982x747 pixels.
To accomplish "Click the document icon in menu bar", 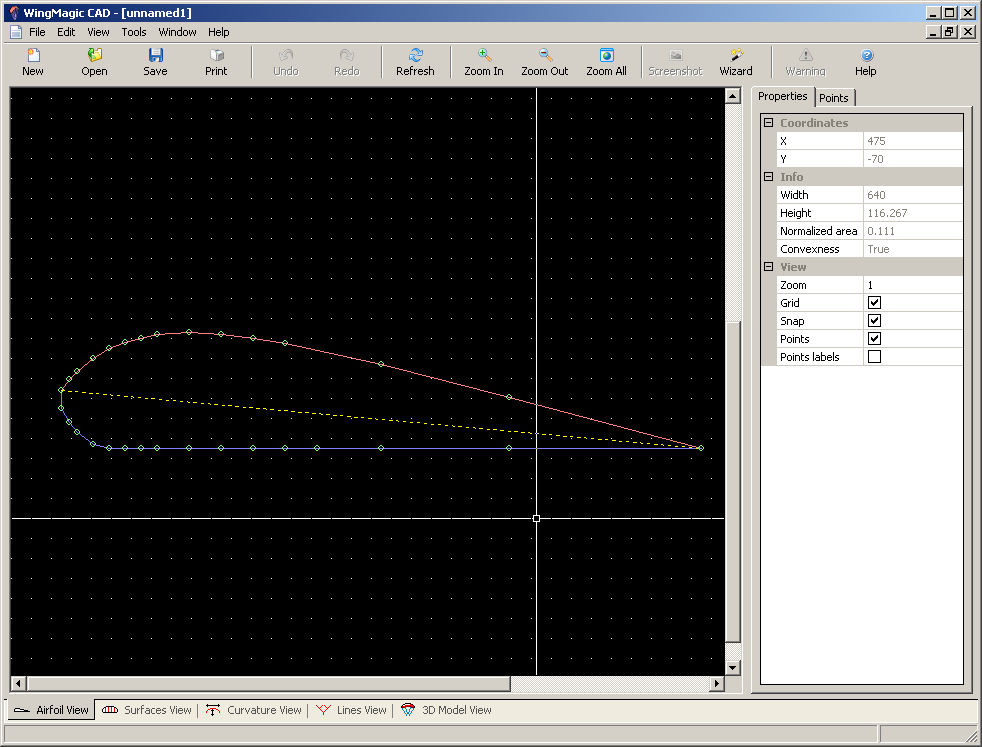I will click(x=16, y=32).
